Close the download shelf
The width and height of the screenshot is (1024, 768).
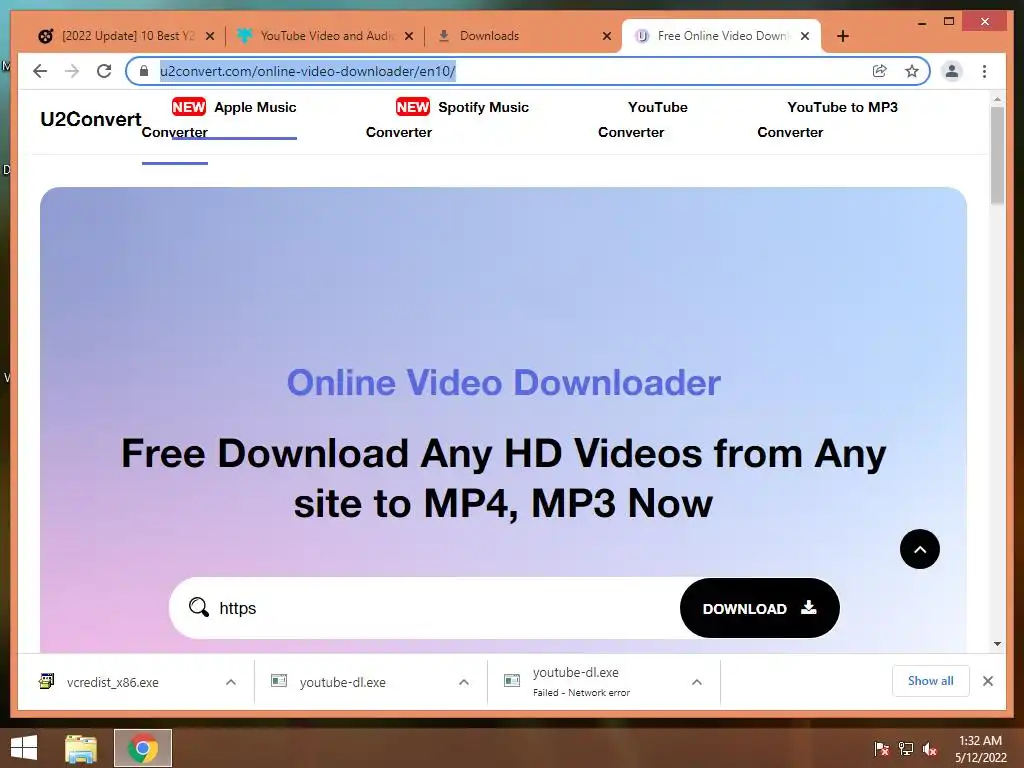click(x=988, y=681)
